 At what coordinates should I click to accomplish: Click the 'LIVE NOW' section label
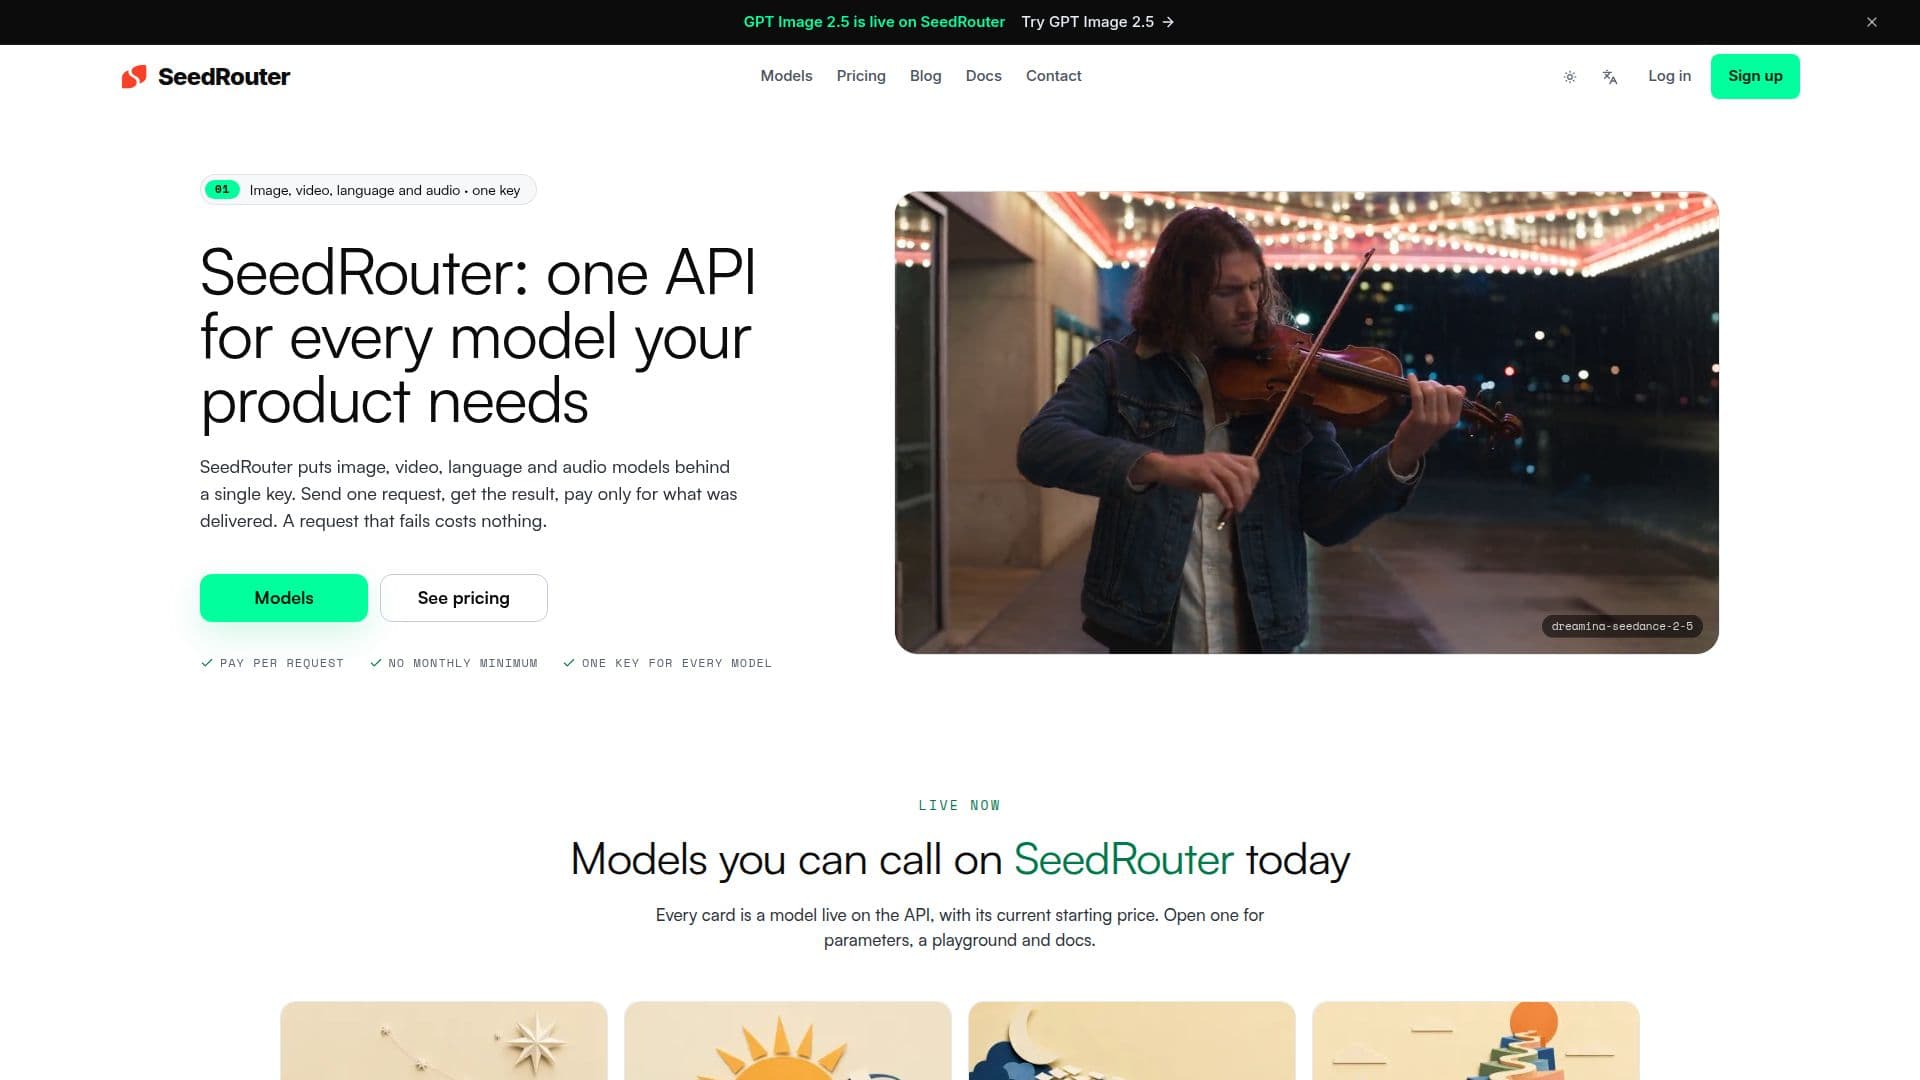coord(959,806)
